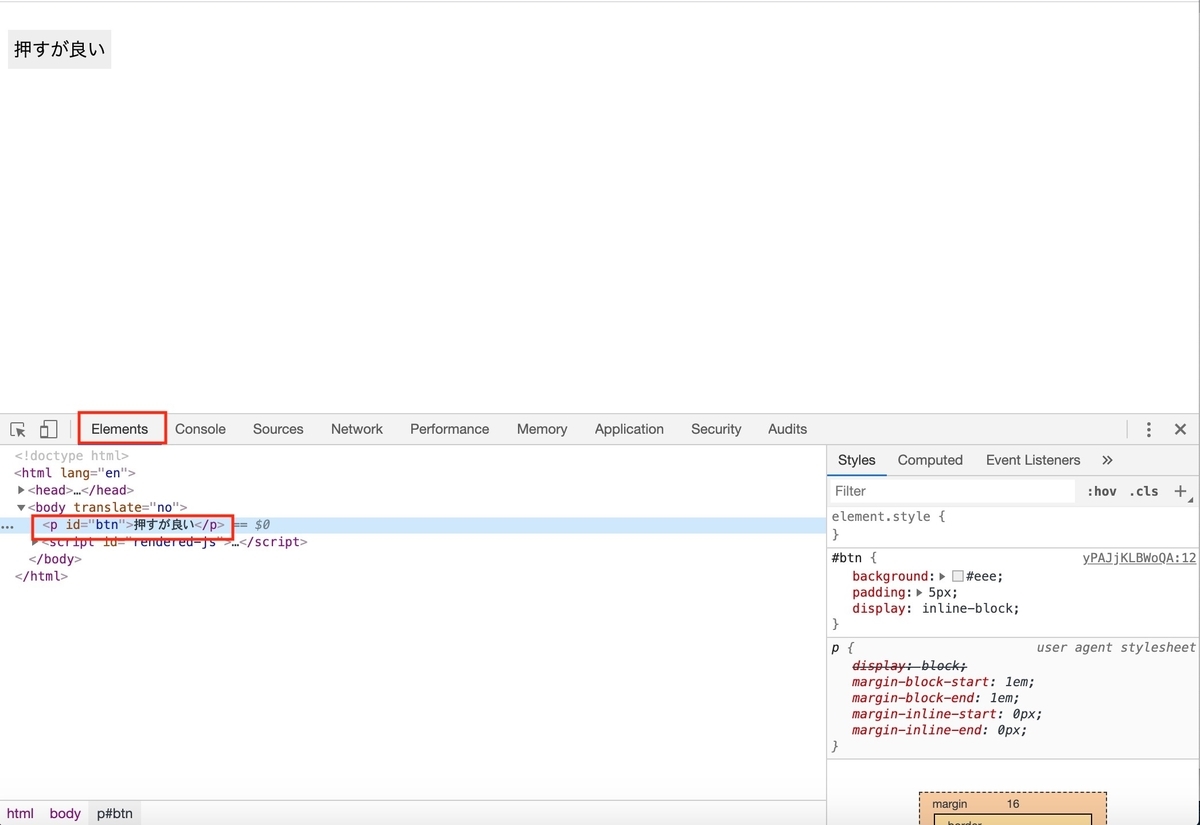Open the Network tab
Image resolution: width=1200 pixels, height=825 pixels.
pyautogui.click(x=357, y=429)
